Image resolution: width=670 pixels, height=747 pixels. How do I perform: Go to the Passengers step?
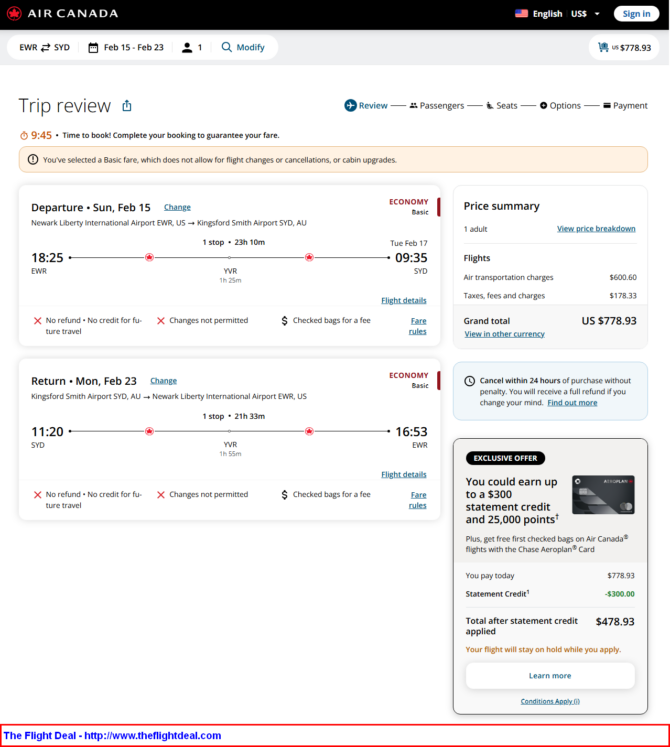436,105
